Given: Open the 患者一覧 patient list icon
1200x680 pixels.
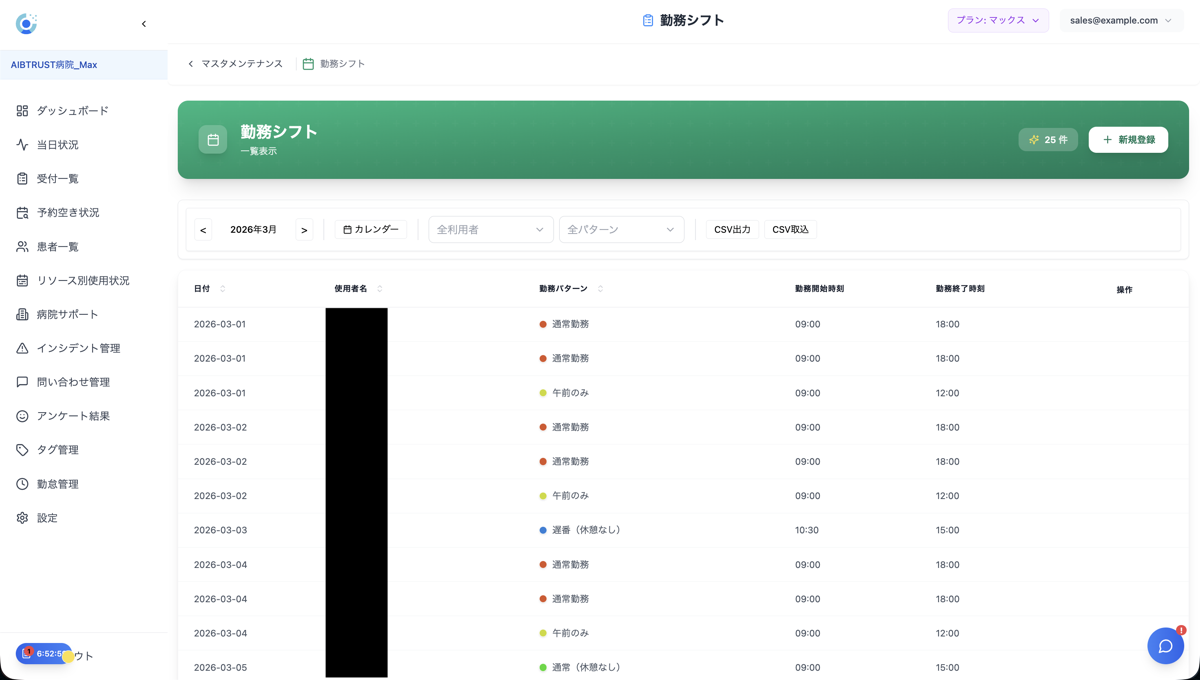Looking at the screenshot, I should 20,246.
